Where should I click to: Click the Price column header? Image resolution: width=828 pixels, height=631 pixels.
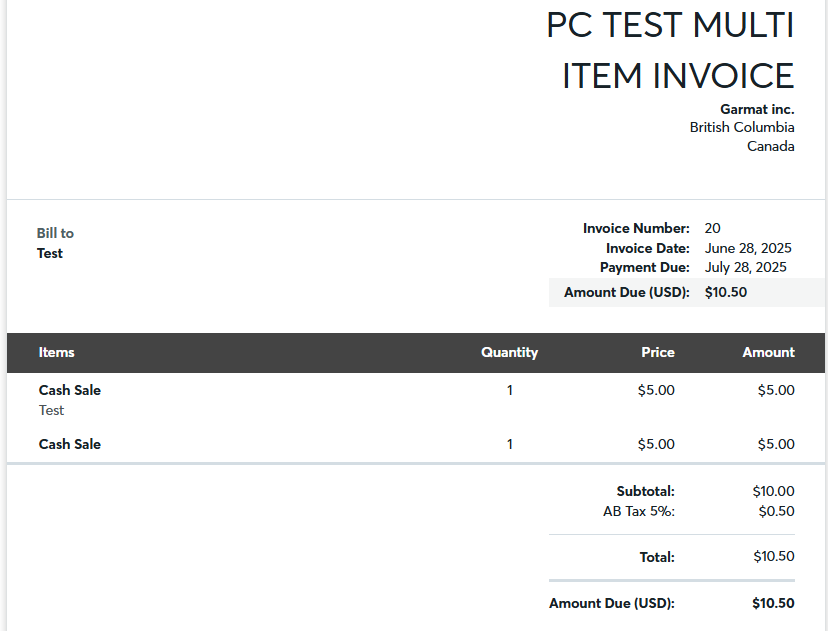(x=658, y=352)
